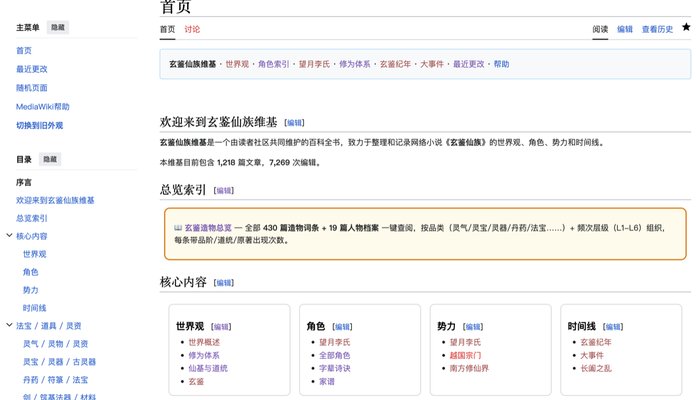Open 查看历史 tab
700x400 pixels.
click(x=657, y=29)
